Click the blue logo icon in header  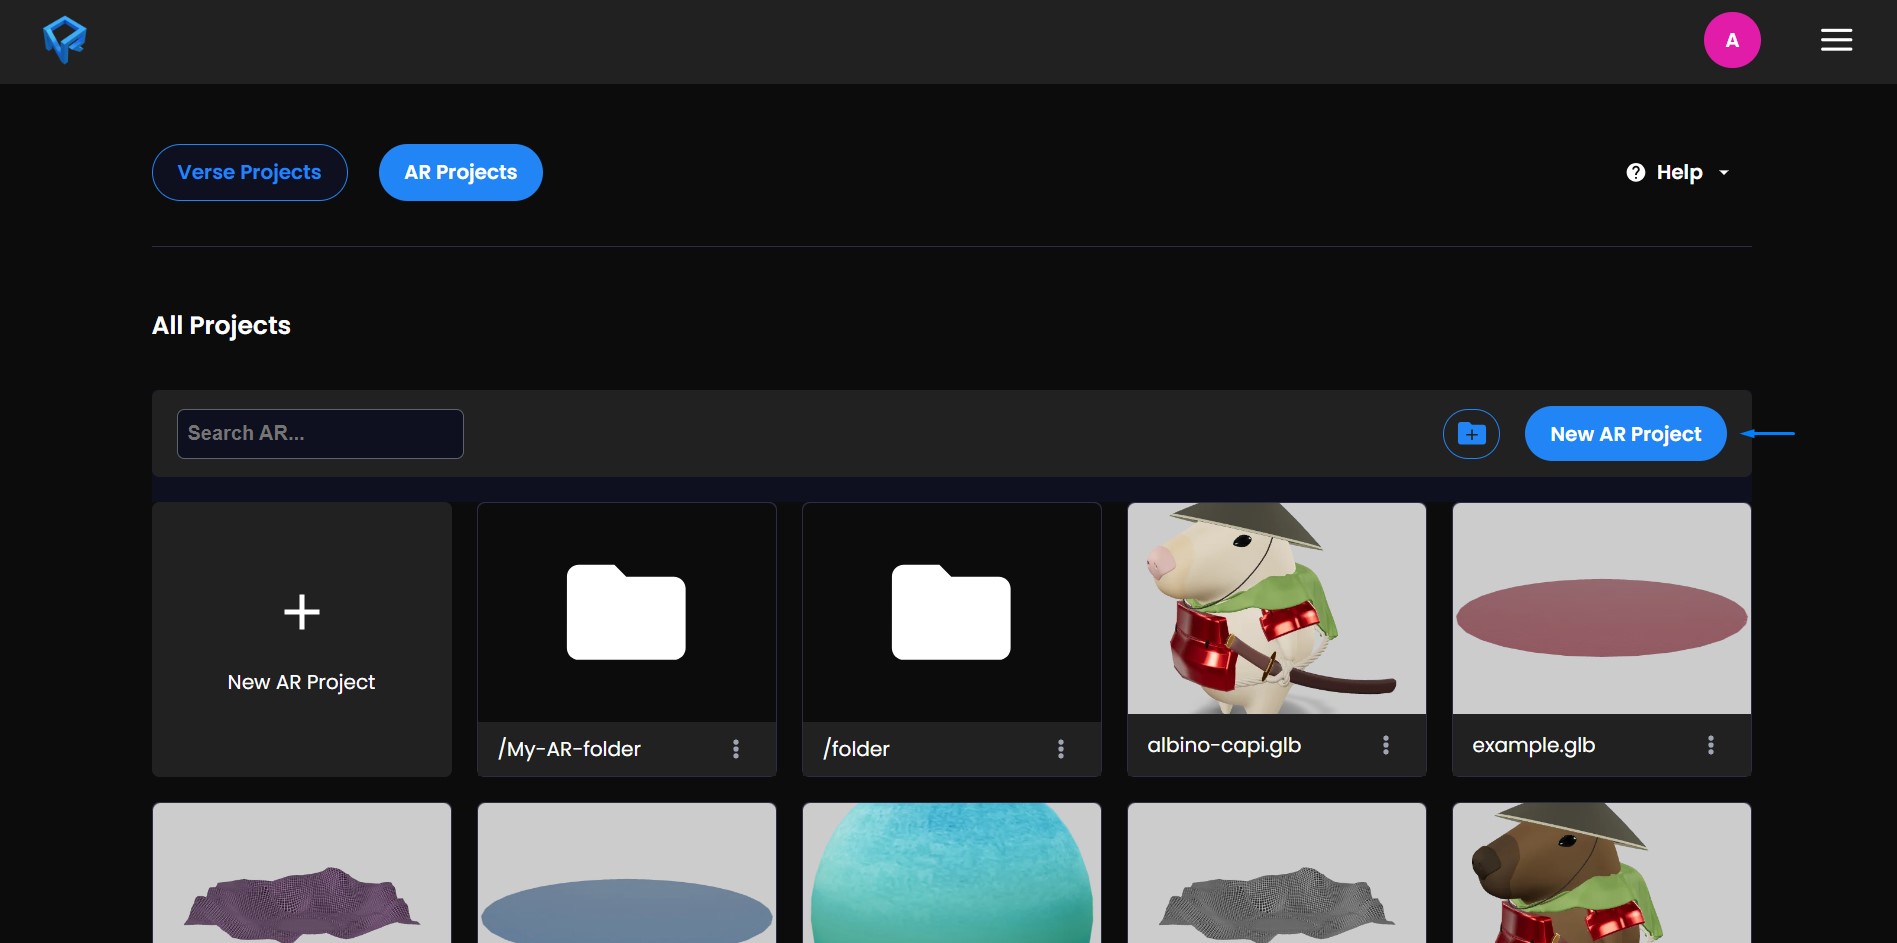click(65, 40)
